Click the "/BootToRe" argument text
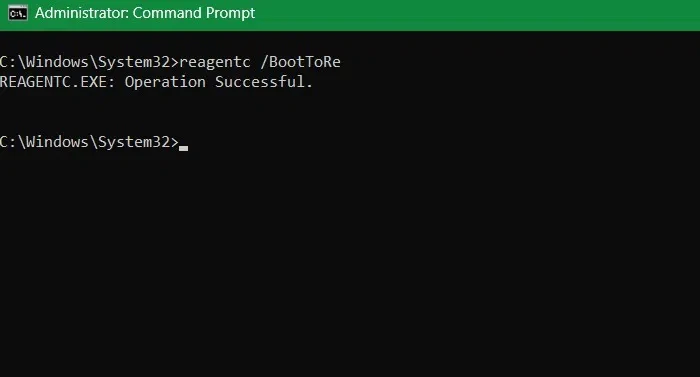The height and width of the screenshot is (377, 700). point(300,62)
